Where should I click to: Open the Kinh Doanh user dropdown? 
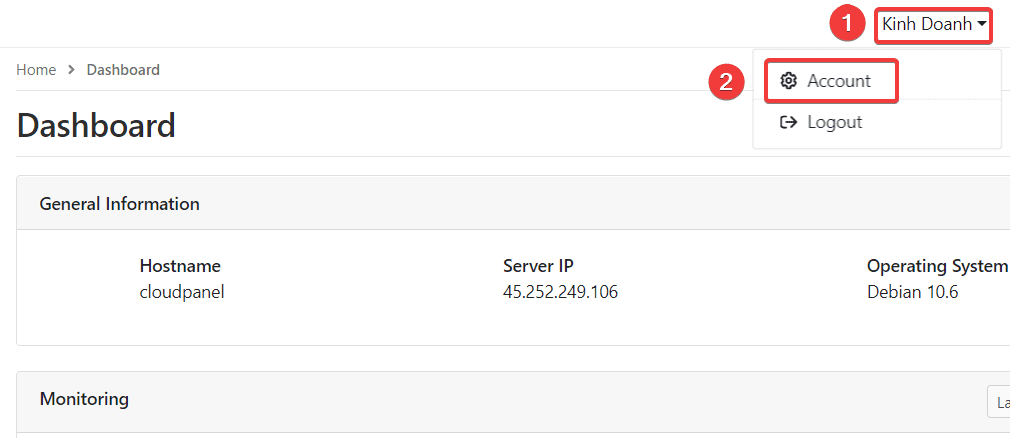[933, 25]
